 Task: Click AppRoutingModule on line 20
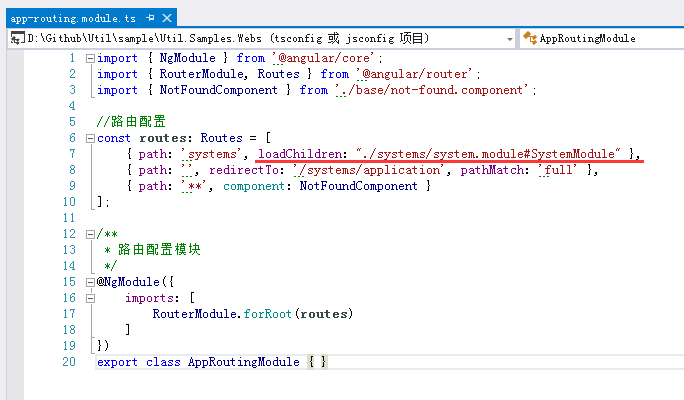tap(243, 362)
